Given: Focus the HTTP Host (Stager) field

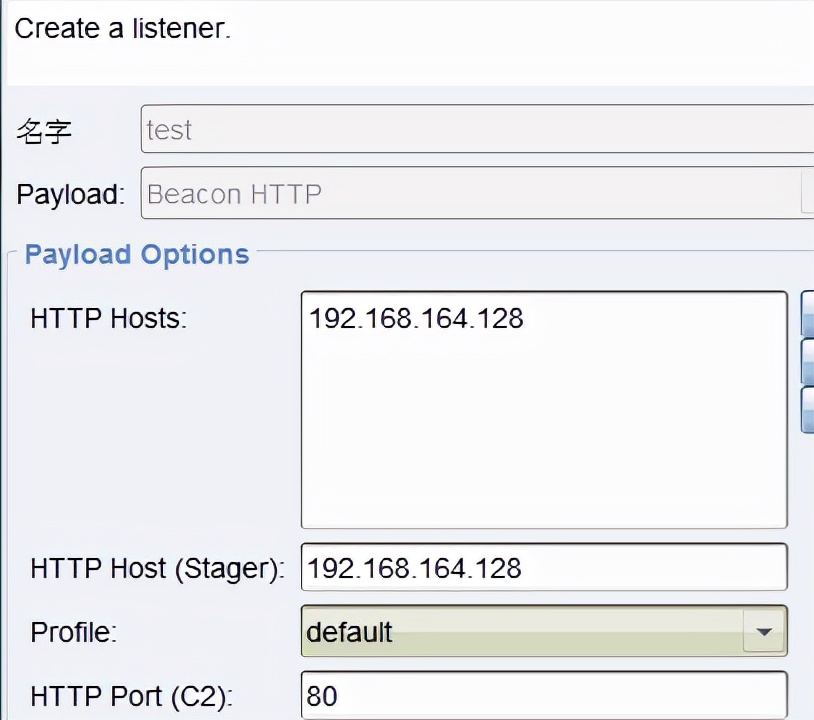Looking at the screenshot, I should pyautogui.click(x=543, y=568).
